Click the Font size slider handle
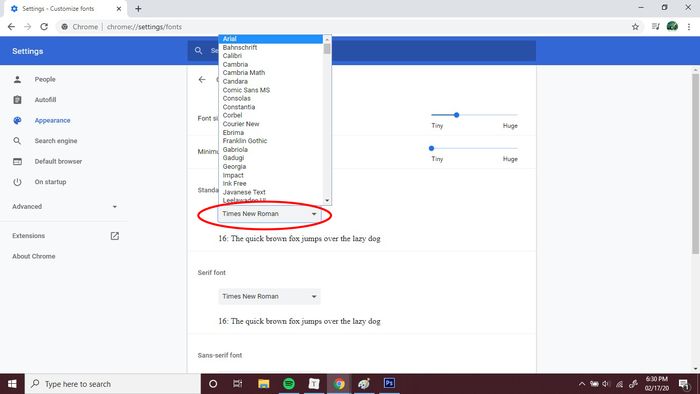The height and width of the screenshot is (394, 700). click(x=457, y=115)
